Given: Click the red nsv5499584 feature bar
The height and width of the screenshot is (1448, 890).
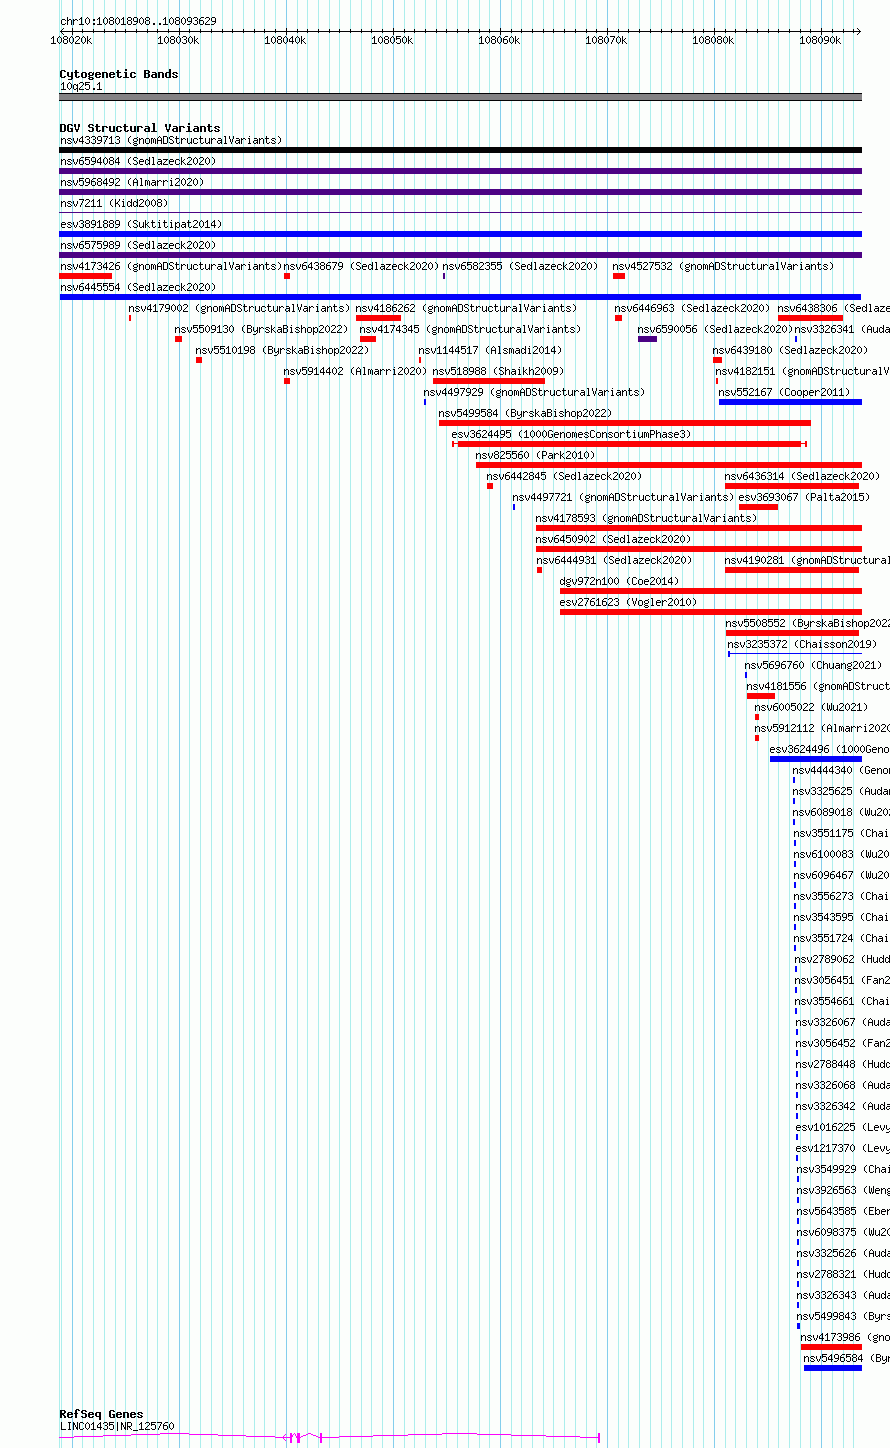Looking at the screenshot, I should point(625,423).
